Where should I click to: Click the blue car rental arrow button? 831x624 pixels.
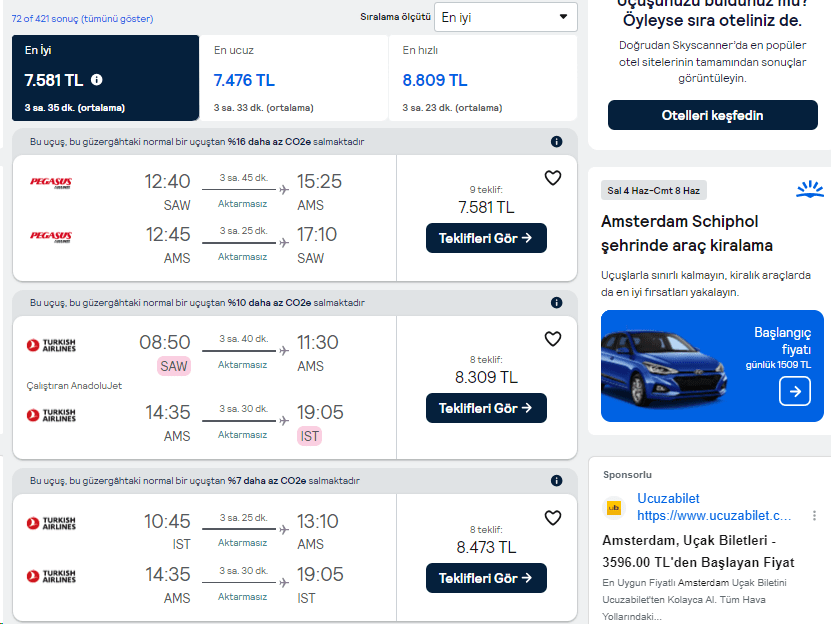click(x=795, y=391)
